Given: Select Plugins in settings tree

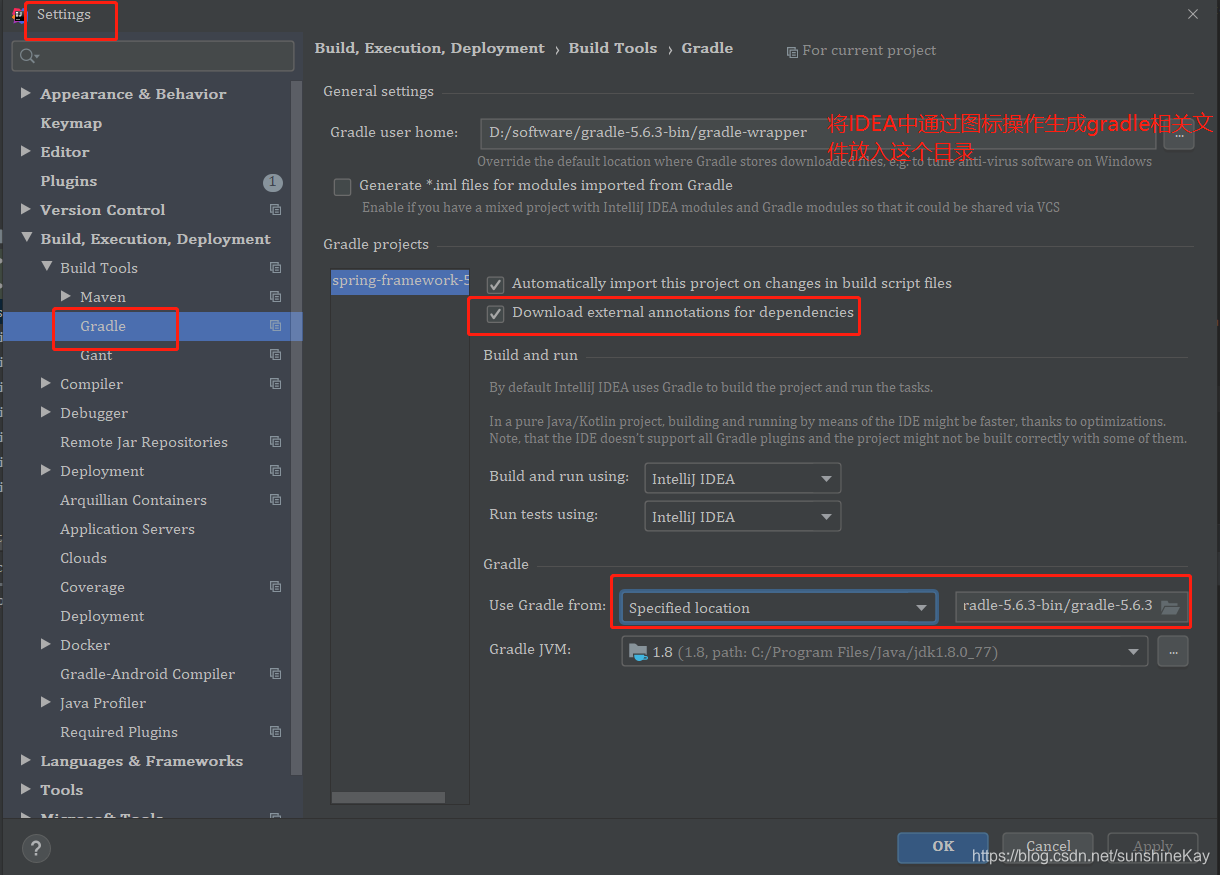Looking at the screenshot, I should [69, 181].
